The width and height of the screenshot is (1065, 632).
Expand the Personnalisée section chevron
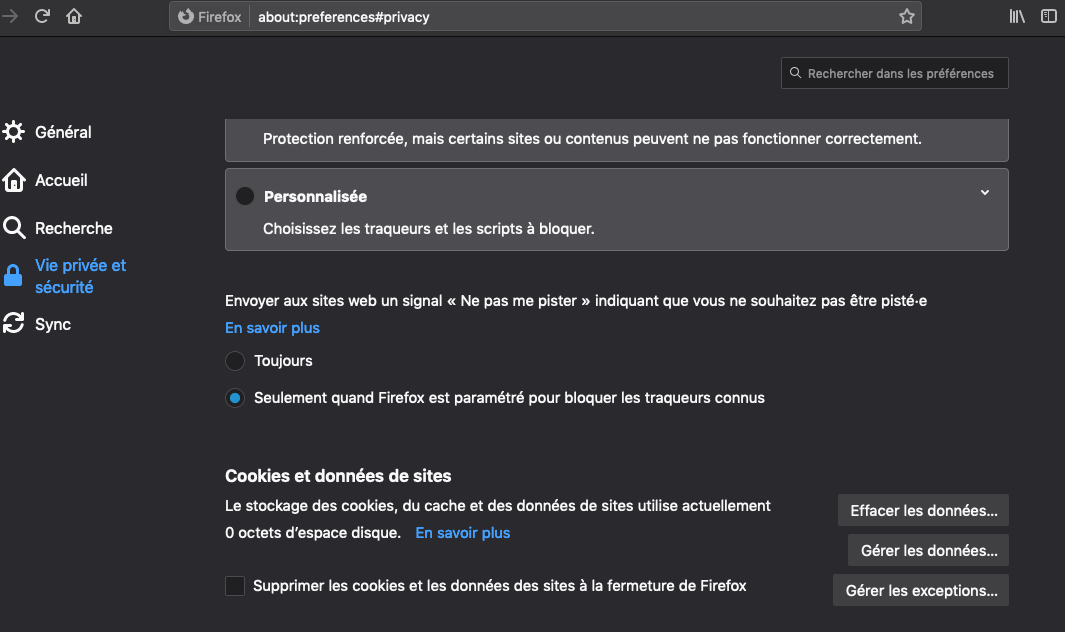coord(985,193)
